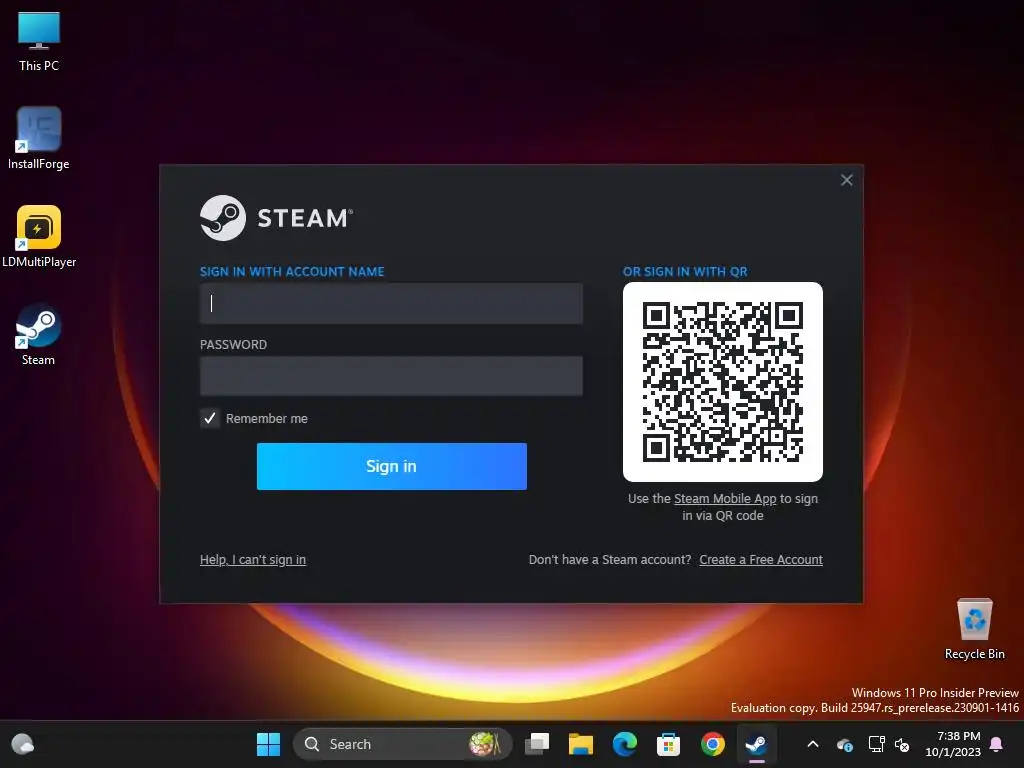Screen dimensions: 1024x768
Task: Close the Steam sign-in dialog
Action: pyautogui.click(x=846, y=180)
